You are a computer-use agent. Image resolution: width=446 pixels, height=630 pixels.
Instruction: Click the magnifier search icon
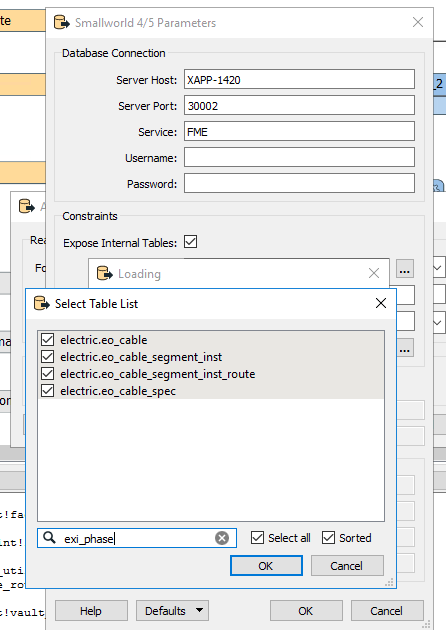(49, 538)
